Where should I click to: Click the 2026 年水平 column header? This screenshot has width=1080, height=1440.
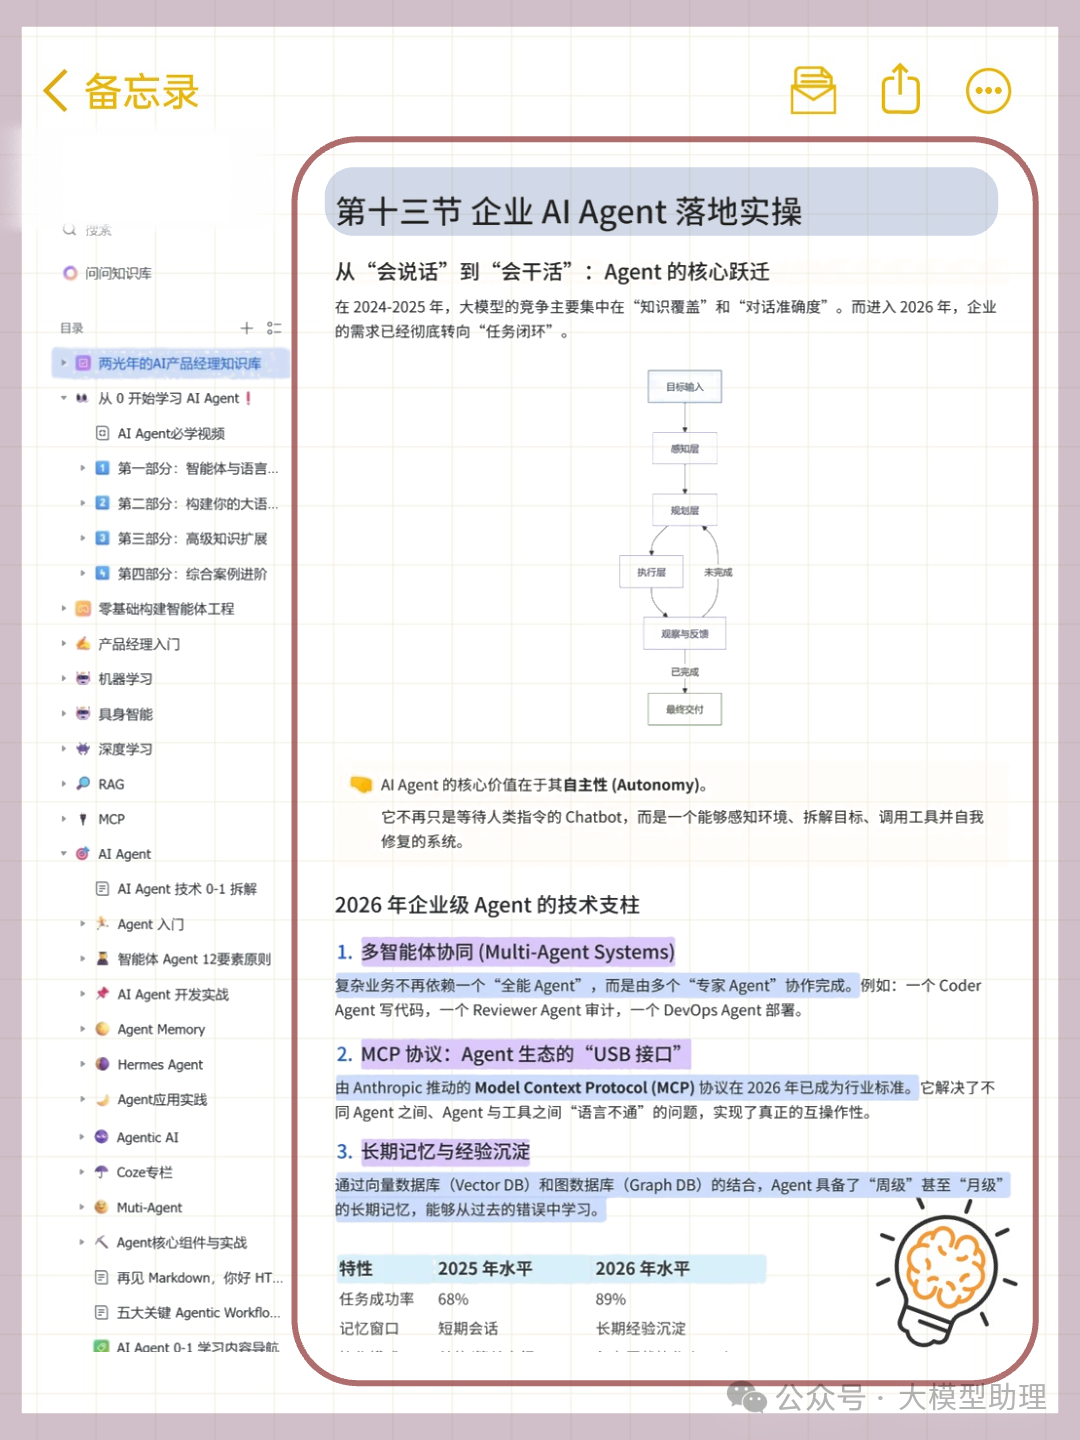(x=643, y=1268)
